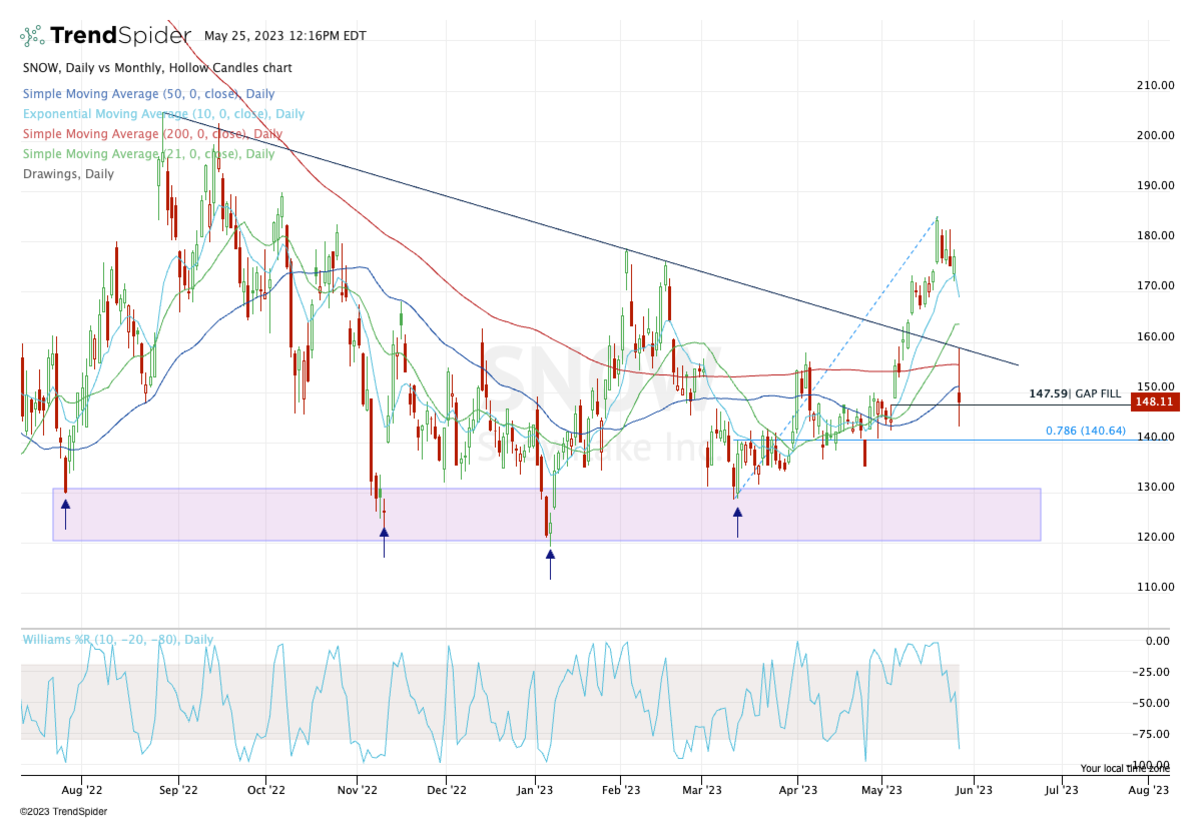This screenshot has width=1200, height=821.
Task: Click the 0.786 (140.64) Fibonacci label
Action: (x=1085, y=431)
